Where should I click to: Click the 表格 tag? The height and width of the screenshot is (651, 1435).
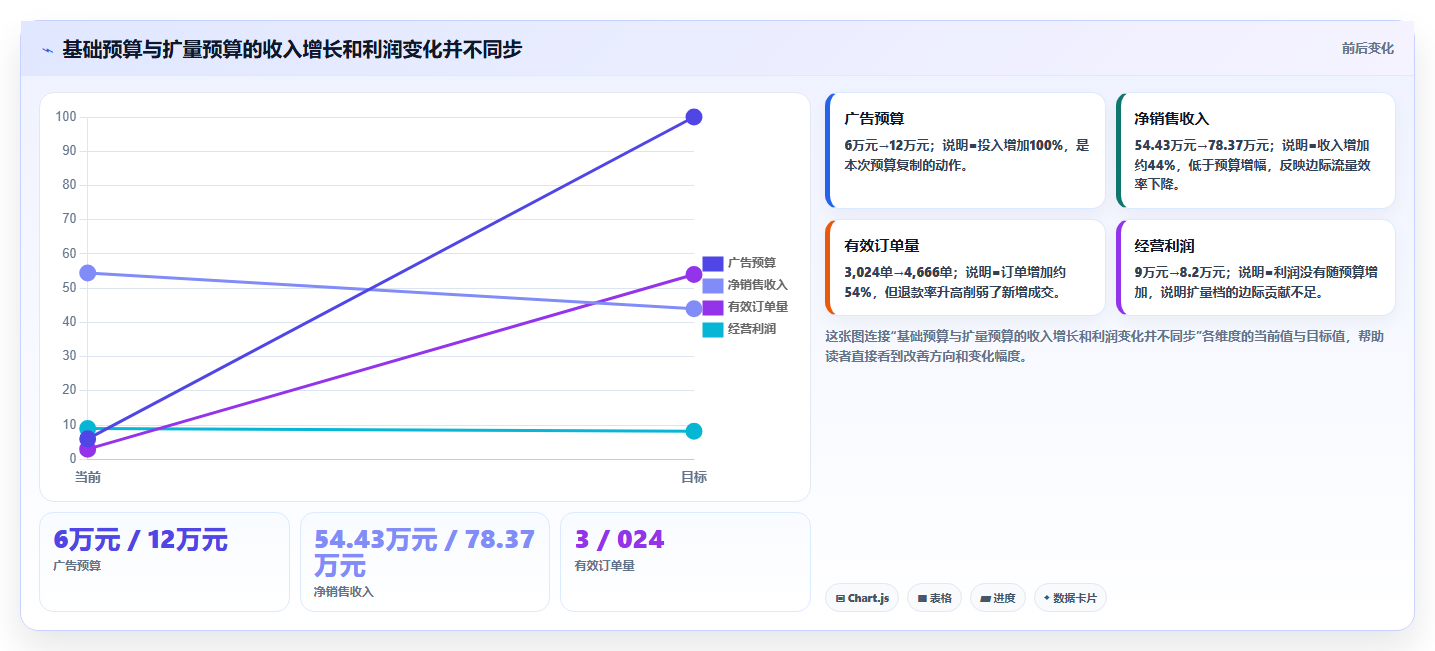click(x=934, y=598)
